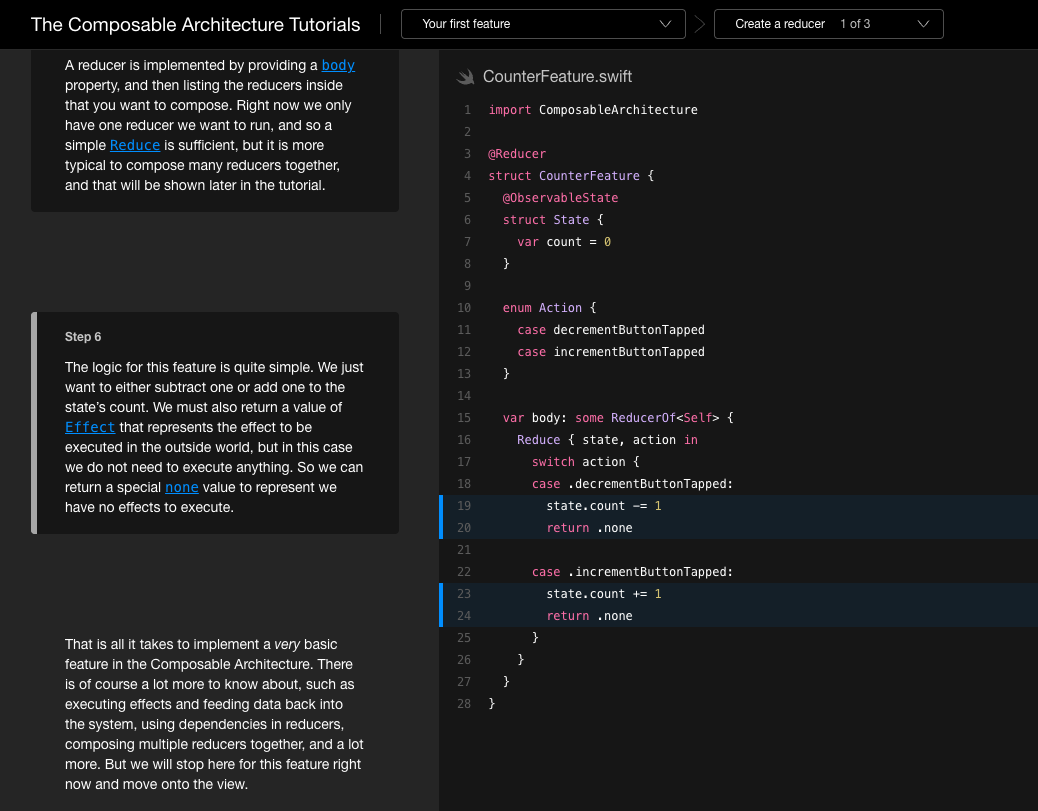This screenshot has width=1038, height=811.
Task: Click the "none" link in Step 6
Action: [182, 487]
